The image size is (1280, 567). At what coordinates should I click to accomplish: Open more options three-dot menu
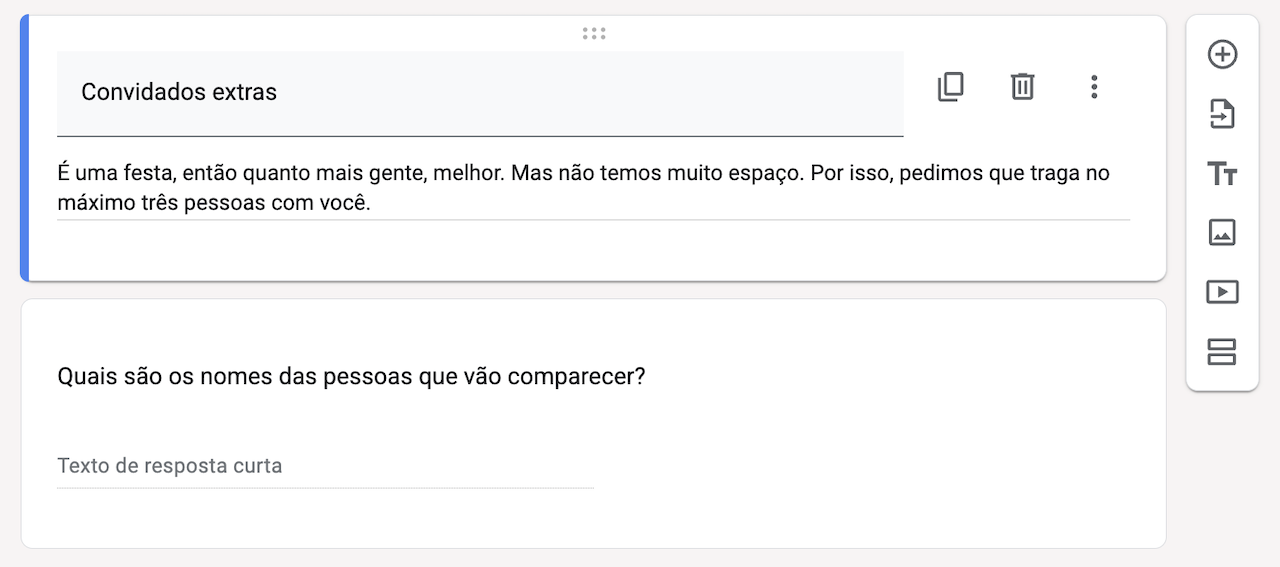[1094, 87]
